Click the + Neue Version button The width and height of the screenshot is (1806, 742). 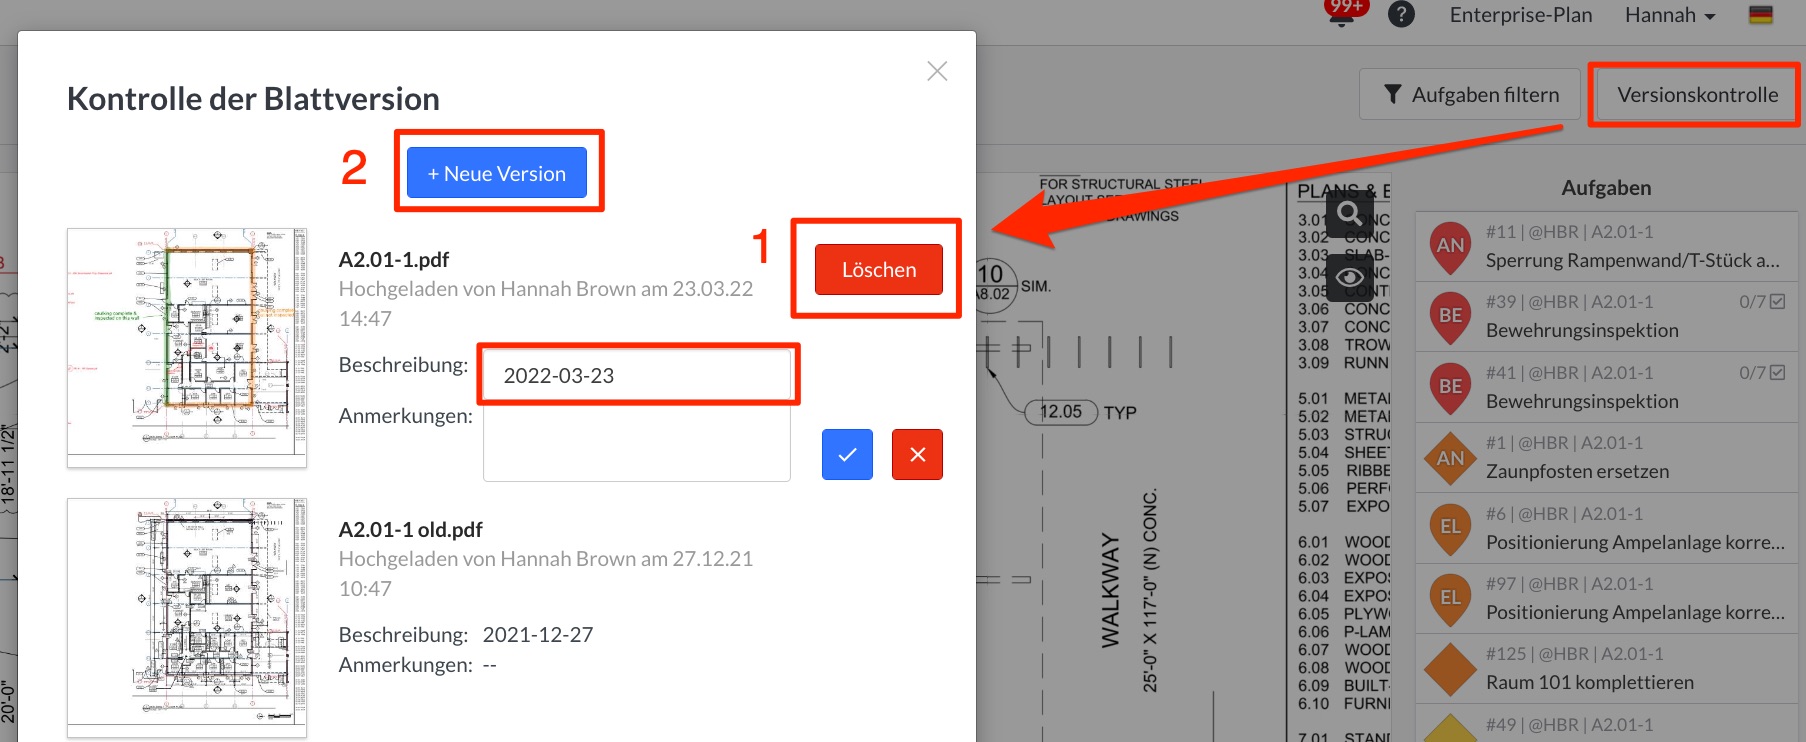497,173
